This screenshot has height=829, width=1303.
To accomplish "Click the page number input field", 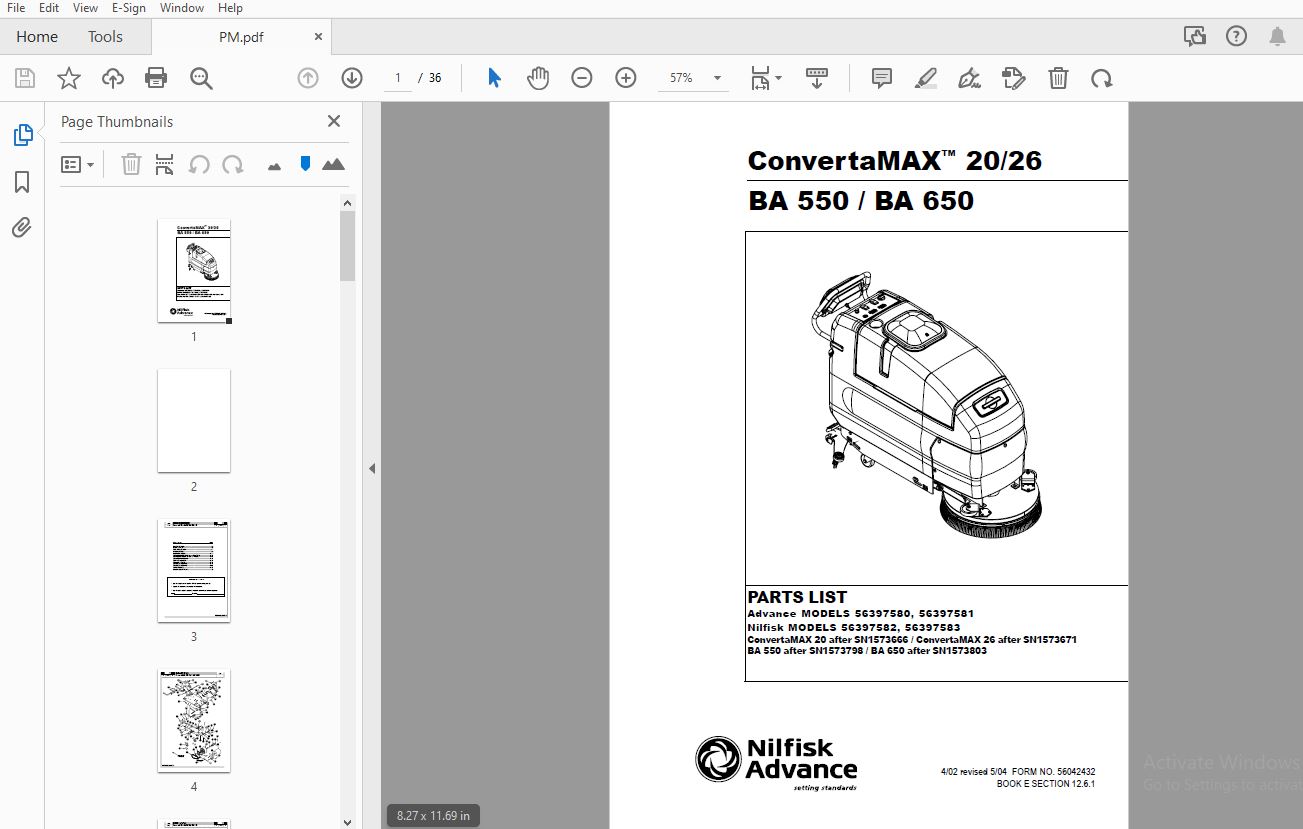I will coord(398,78).
